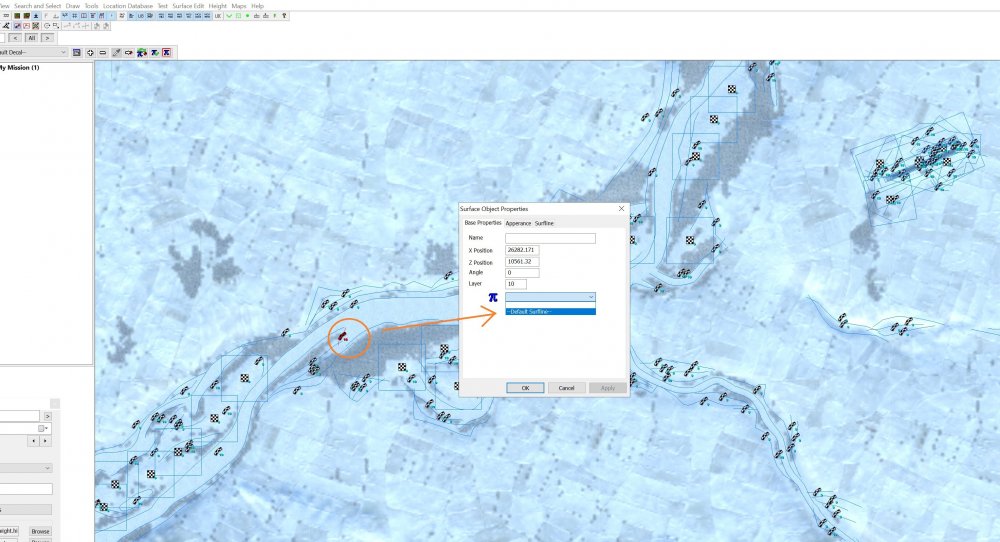Click the zoom in plus icon
Image resolution: width=1000 pixels, height=542 pixels.
[x=90, y=52]
